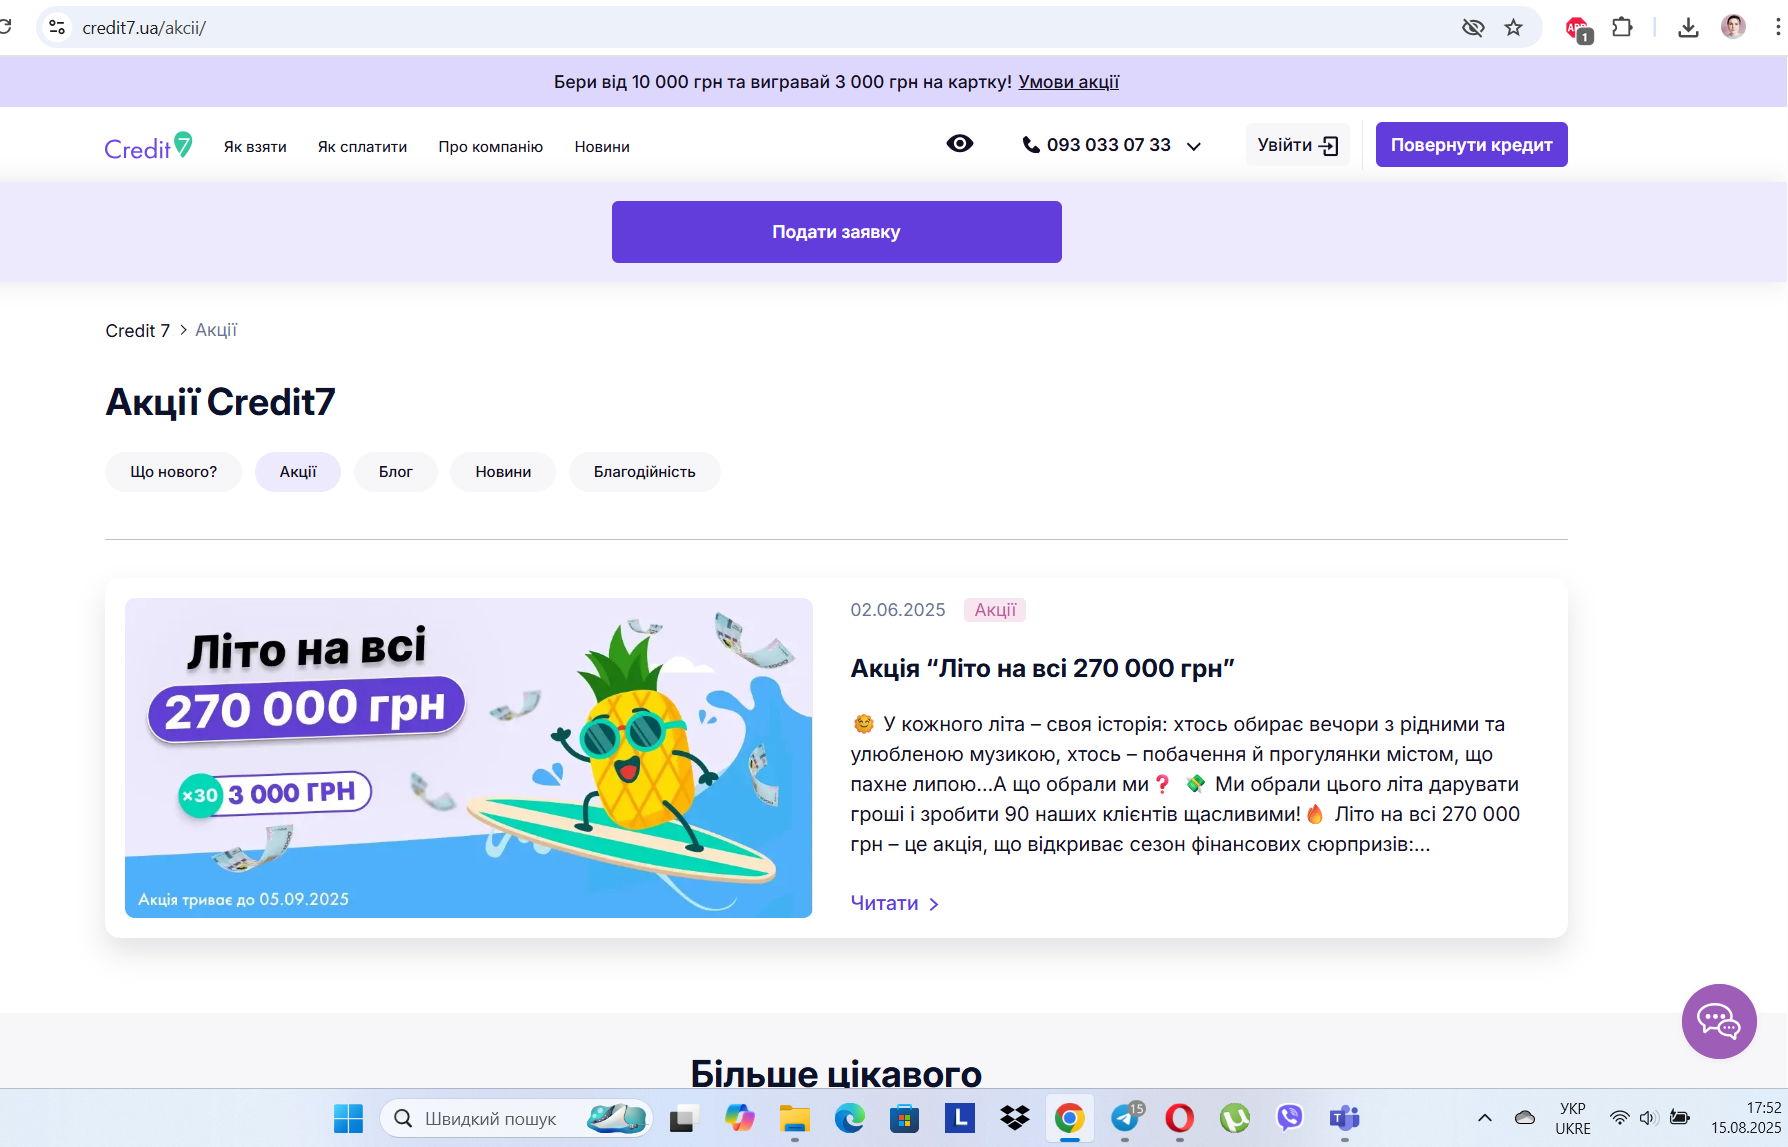Toggle the accessibility eye icon in header

960,144
